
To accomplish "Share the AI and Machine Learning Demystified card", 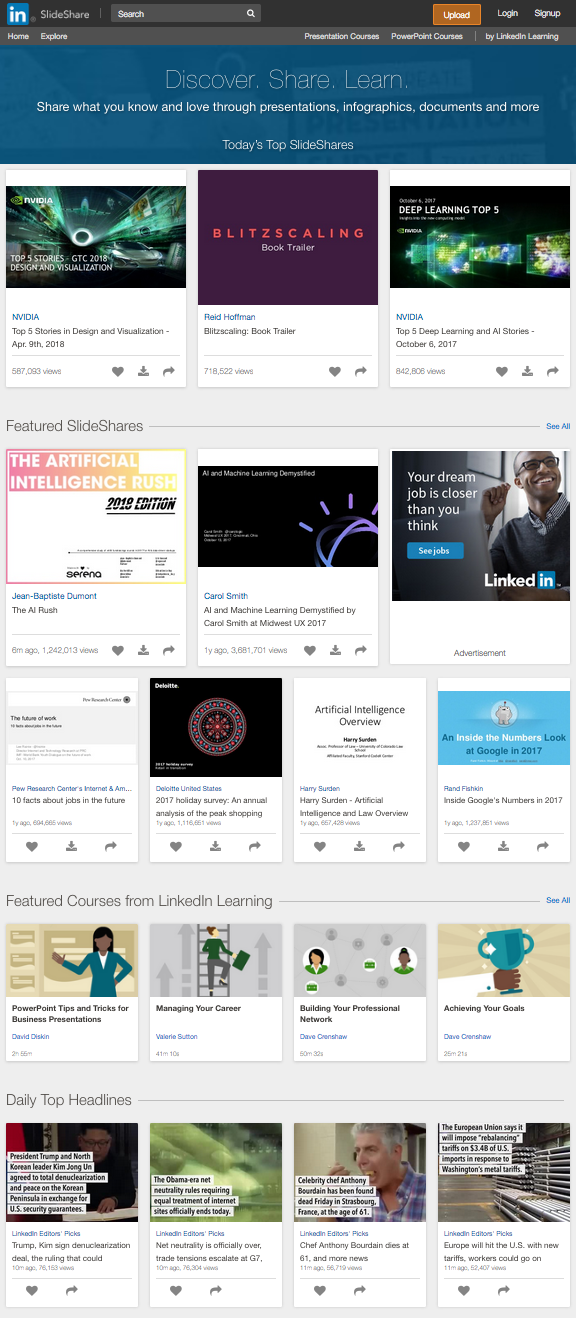I will pos(361,650).
